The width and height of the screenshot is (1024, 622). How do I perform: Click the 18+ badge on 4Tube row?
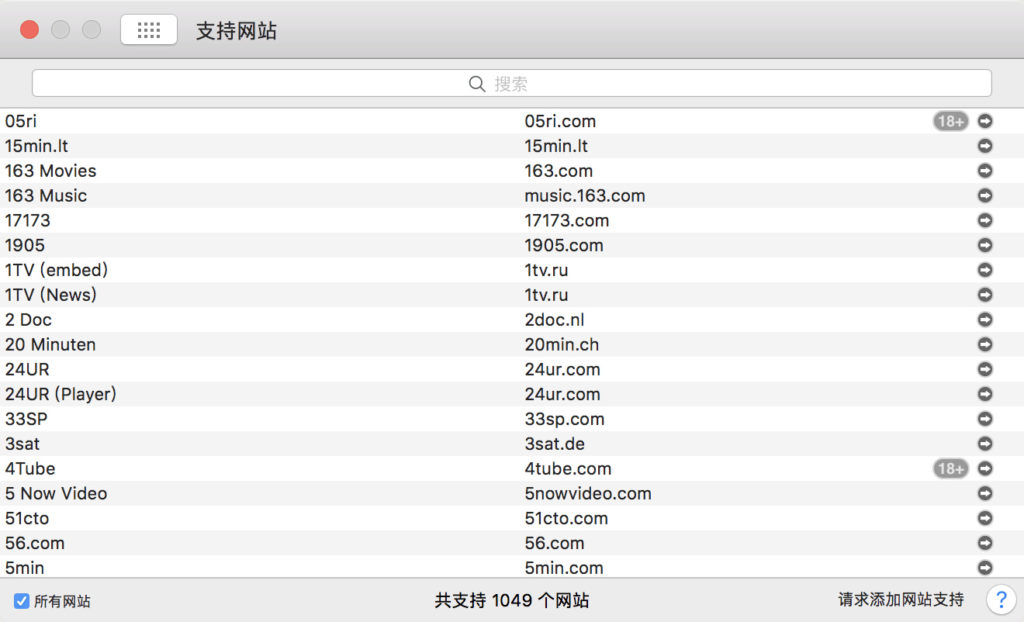pyautogui.click(x=950, y=468)
